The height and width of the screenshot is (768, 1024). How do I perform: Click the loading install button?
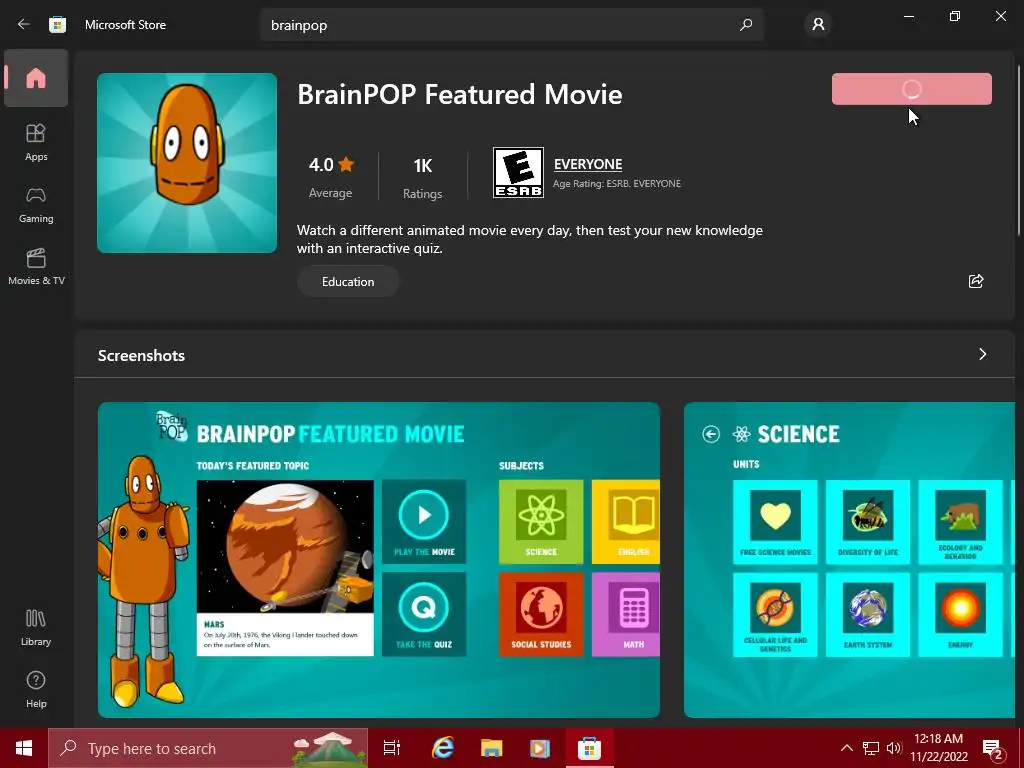point(912,89)
